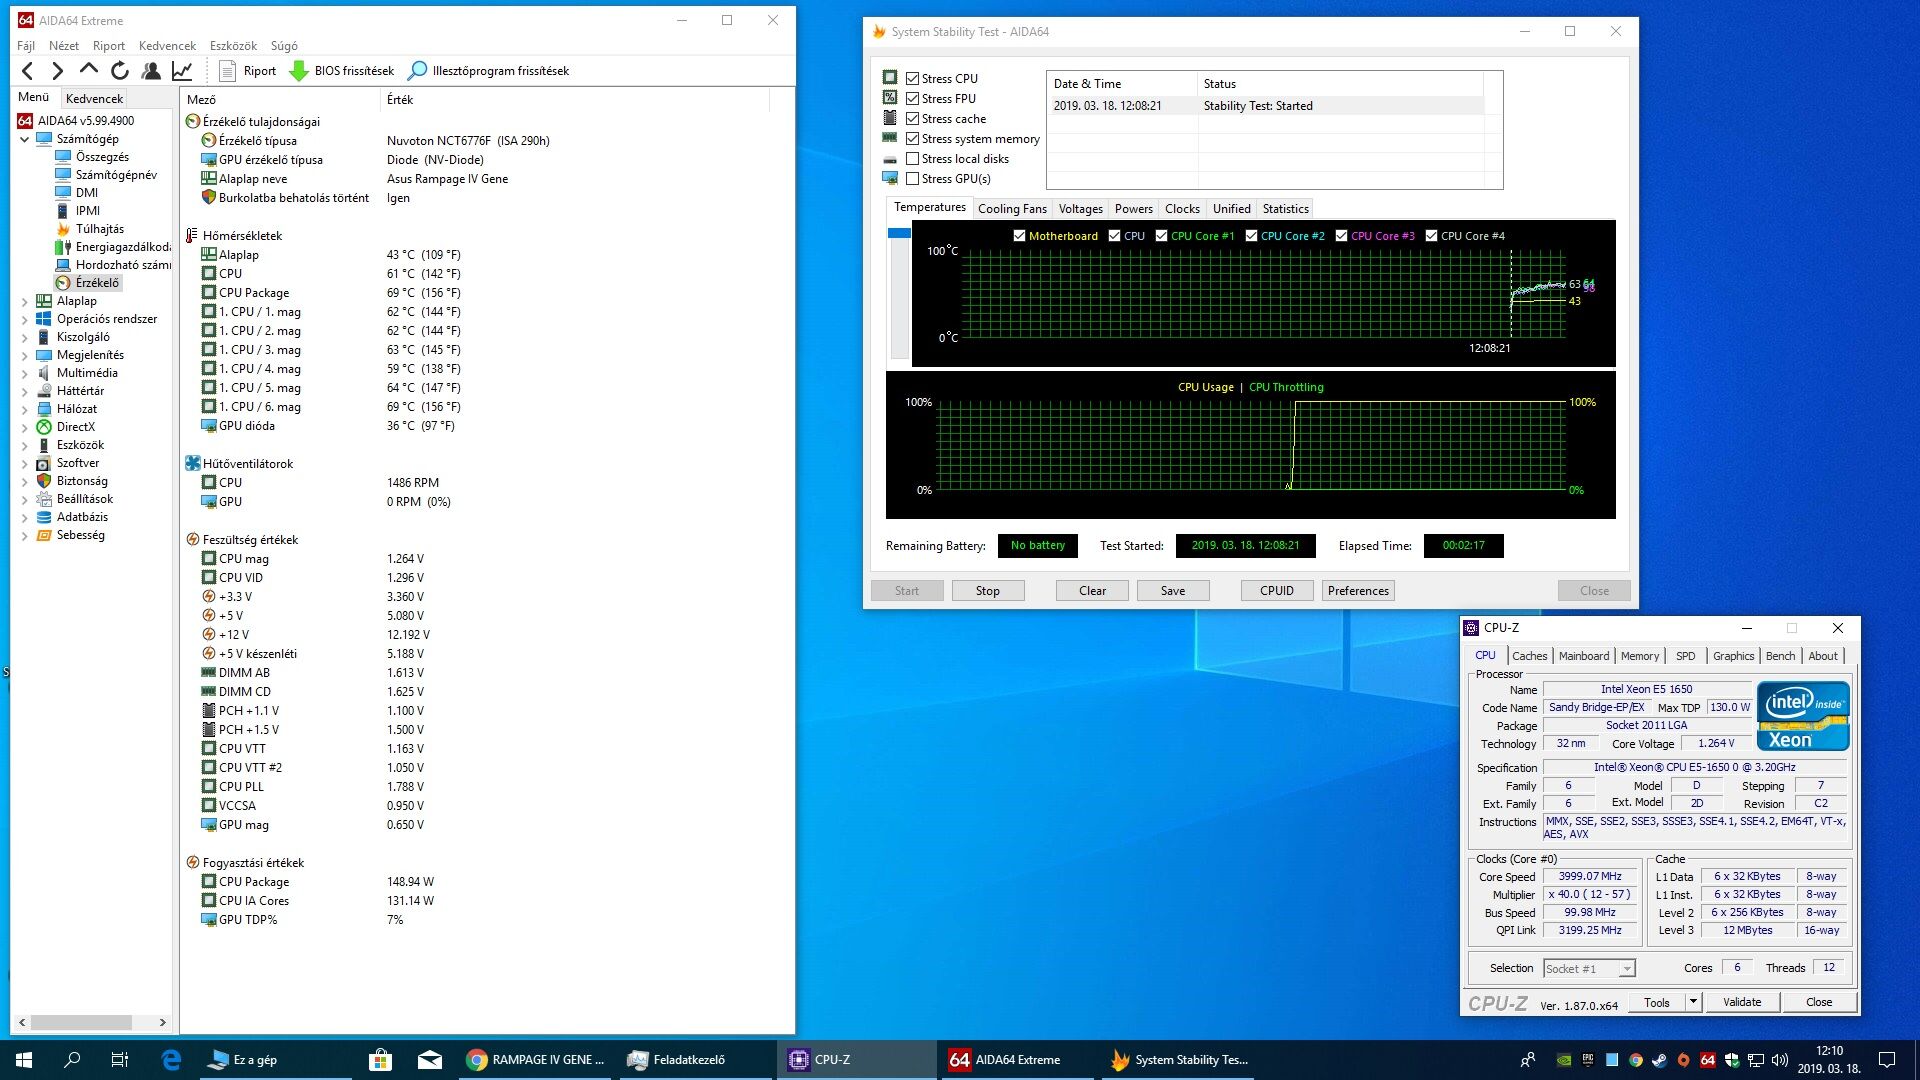The height and width of the screenshot is (1080, 1920).
Task: Open Windows Start menu
Action: coord(24,1060)
